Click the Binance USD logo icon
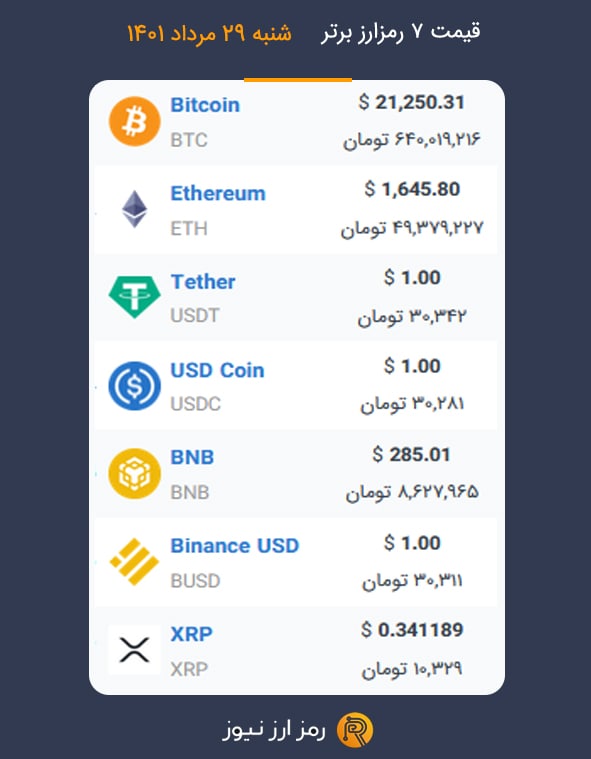 [x=135, y=562]
